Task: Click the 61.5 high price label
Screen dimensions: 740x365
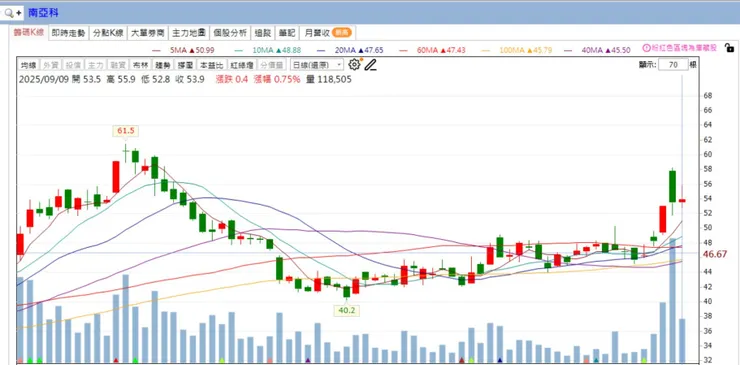Action: (126, 131)
